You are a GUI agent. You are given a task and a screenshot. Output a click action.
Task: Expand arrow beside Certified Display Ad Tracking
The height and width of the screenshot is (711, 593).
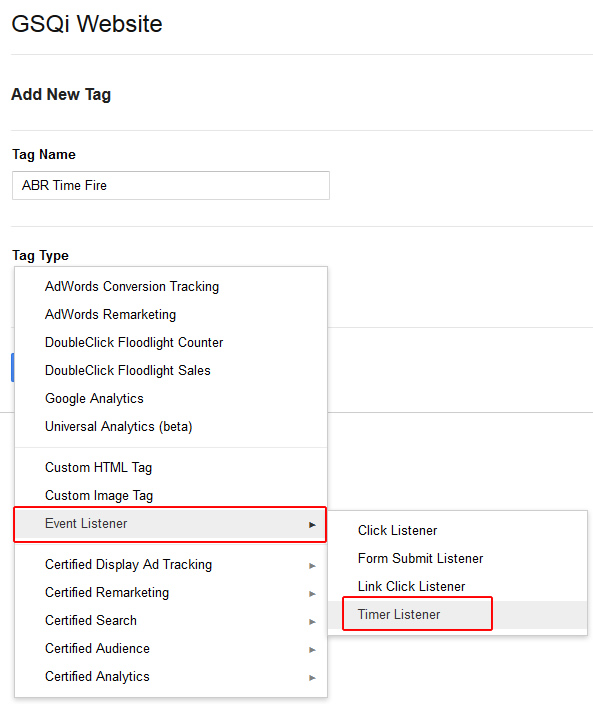[x=312, y=566]
